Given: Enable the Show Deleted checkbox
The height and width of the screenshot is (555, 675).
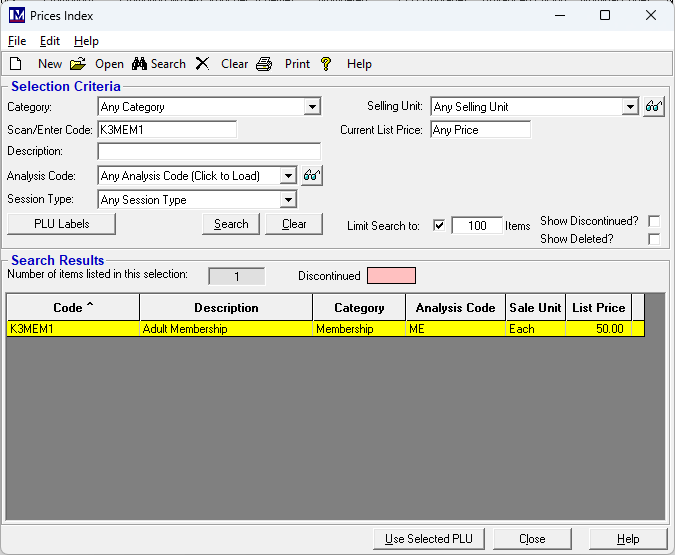Looking at the screenshot, I should point(654,239).
